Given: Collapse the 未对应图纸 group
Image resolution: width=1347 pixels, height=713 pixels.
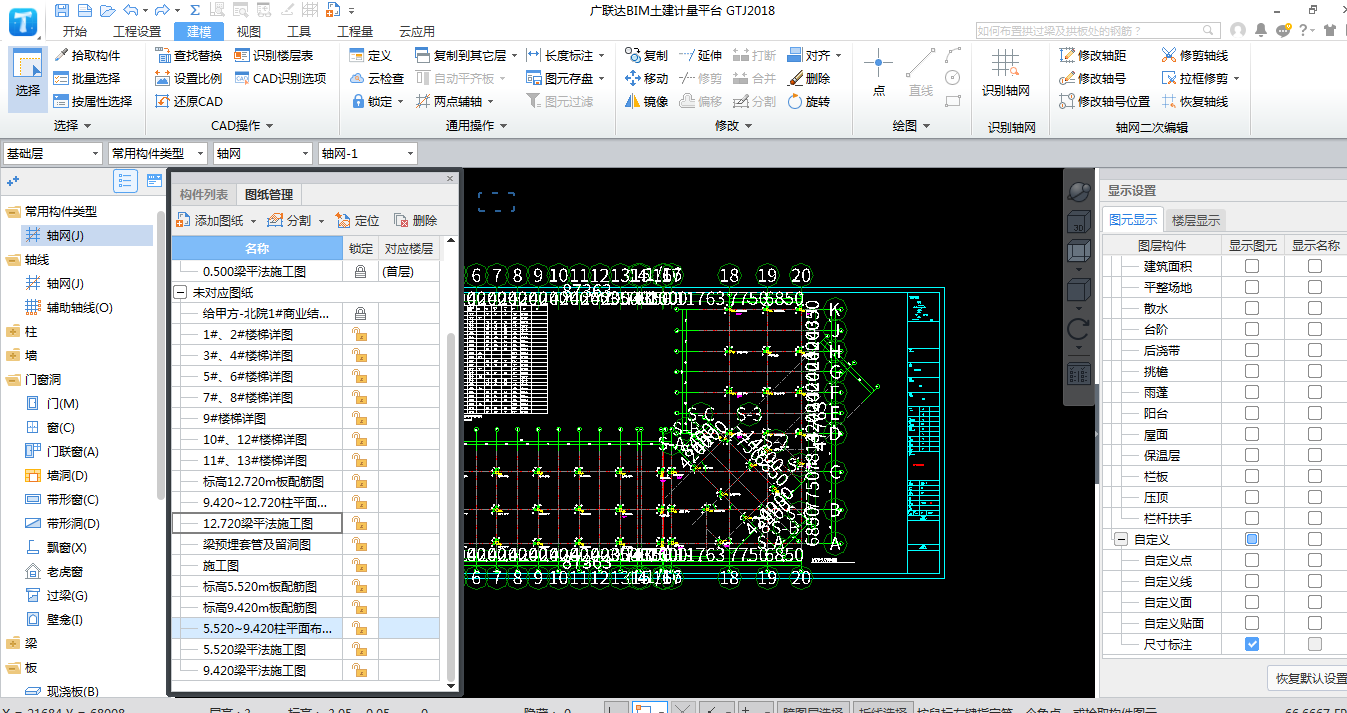Looking at the screenshot, I should tap(181, 293).
